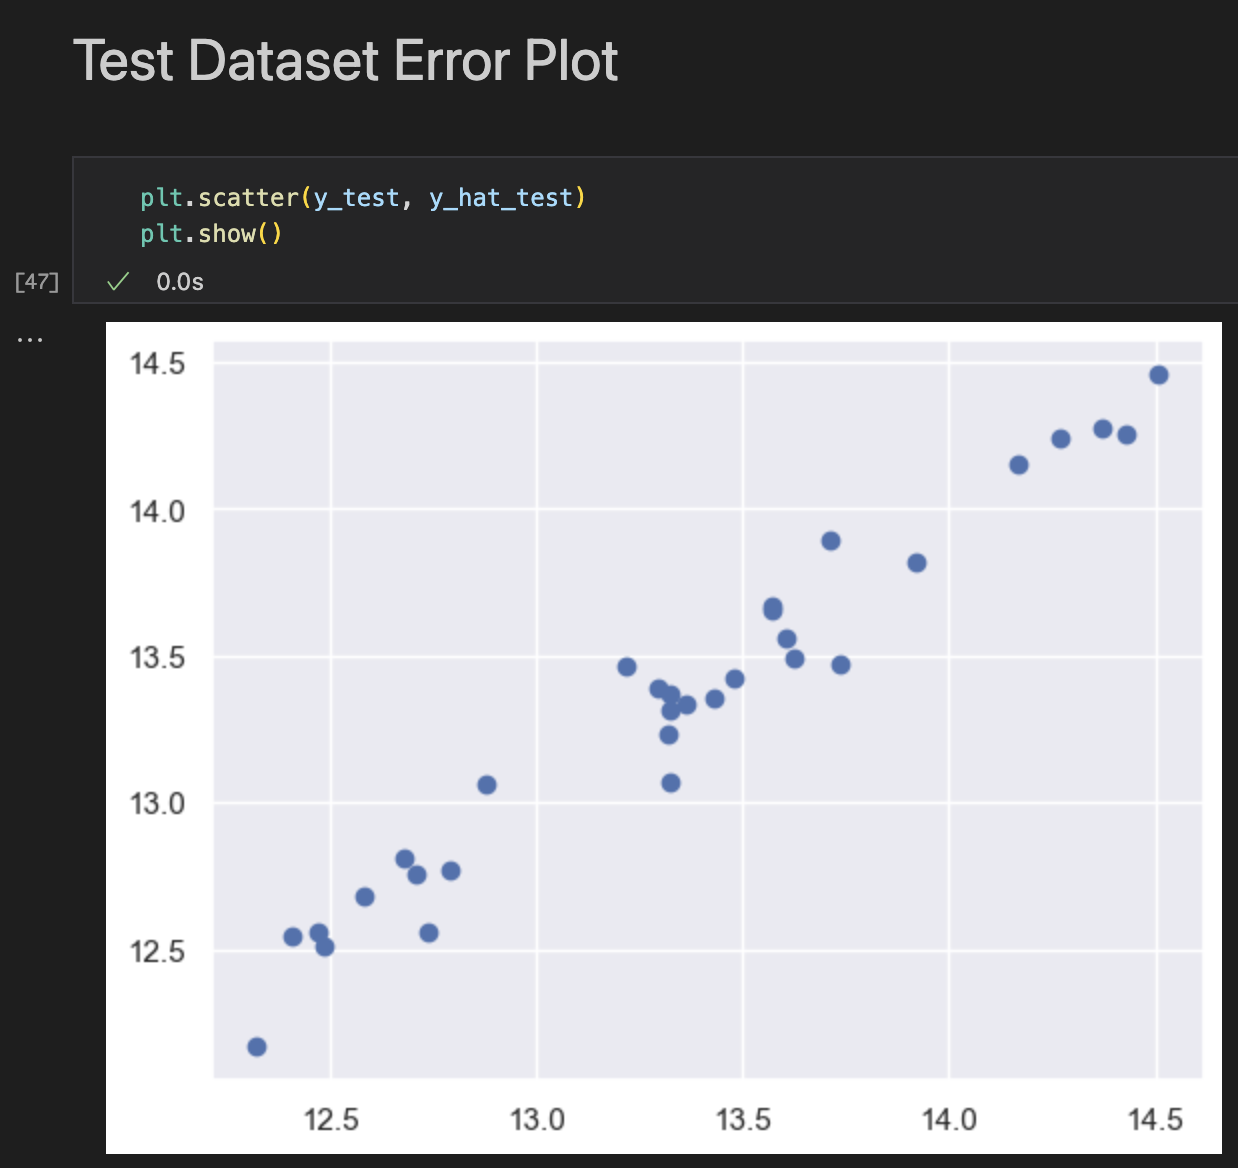Click the topmost data point near 14.5
The width and height of the screenshot is (1238, 1168).
(x=1157, y=376)
